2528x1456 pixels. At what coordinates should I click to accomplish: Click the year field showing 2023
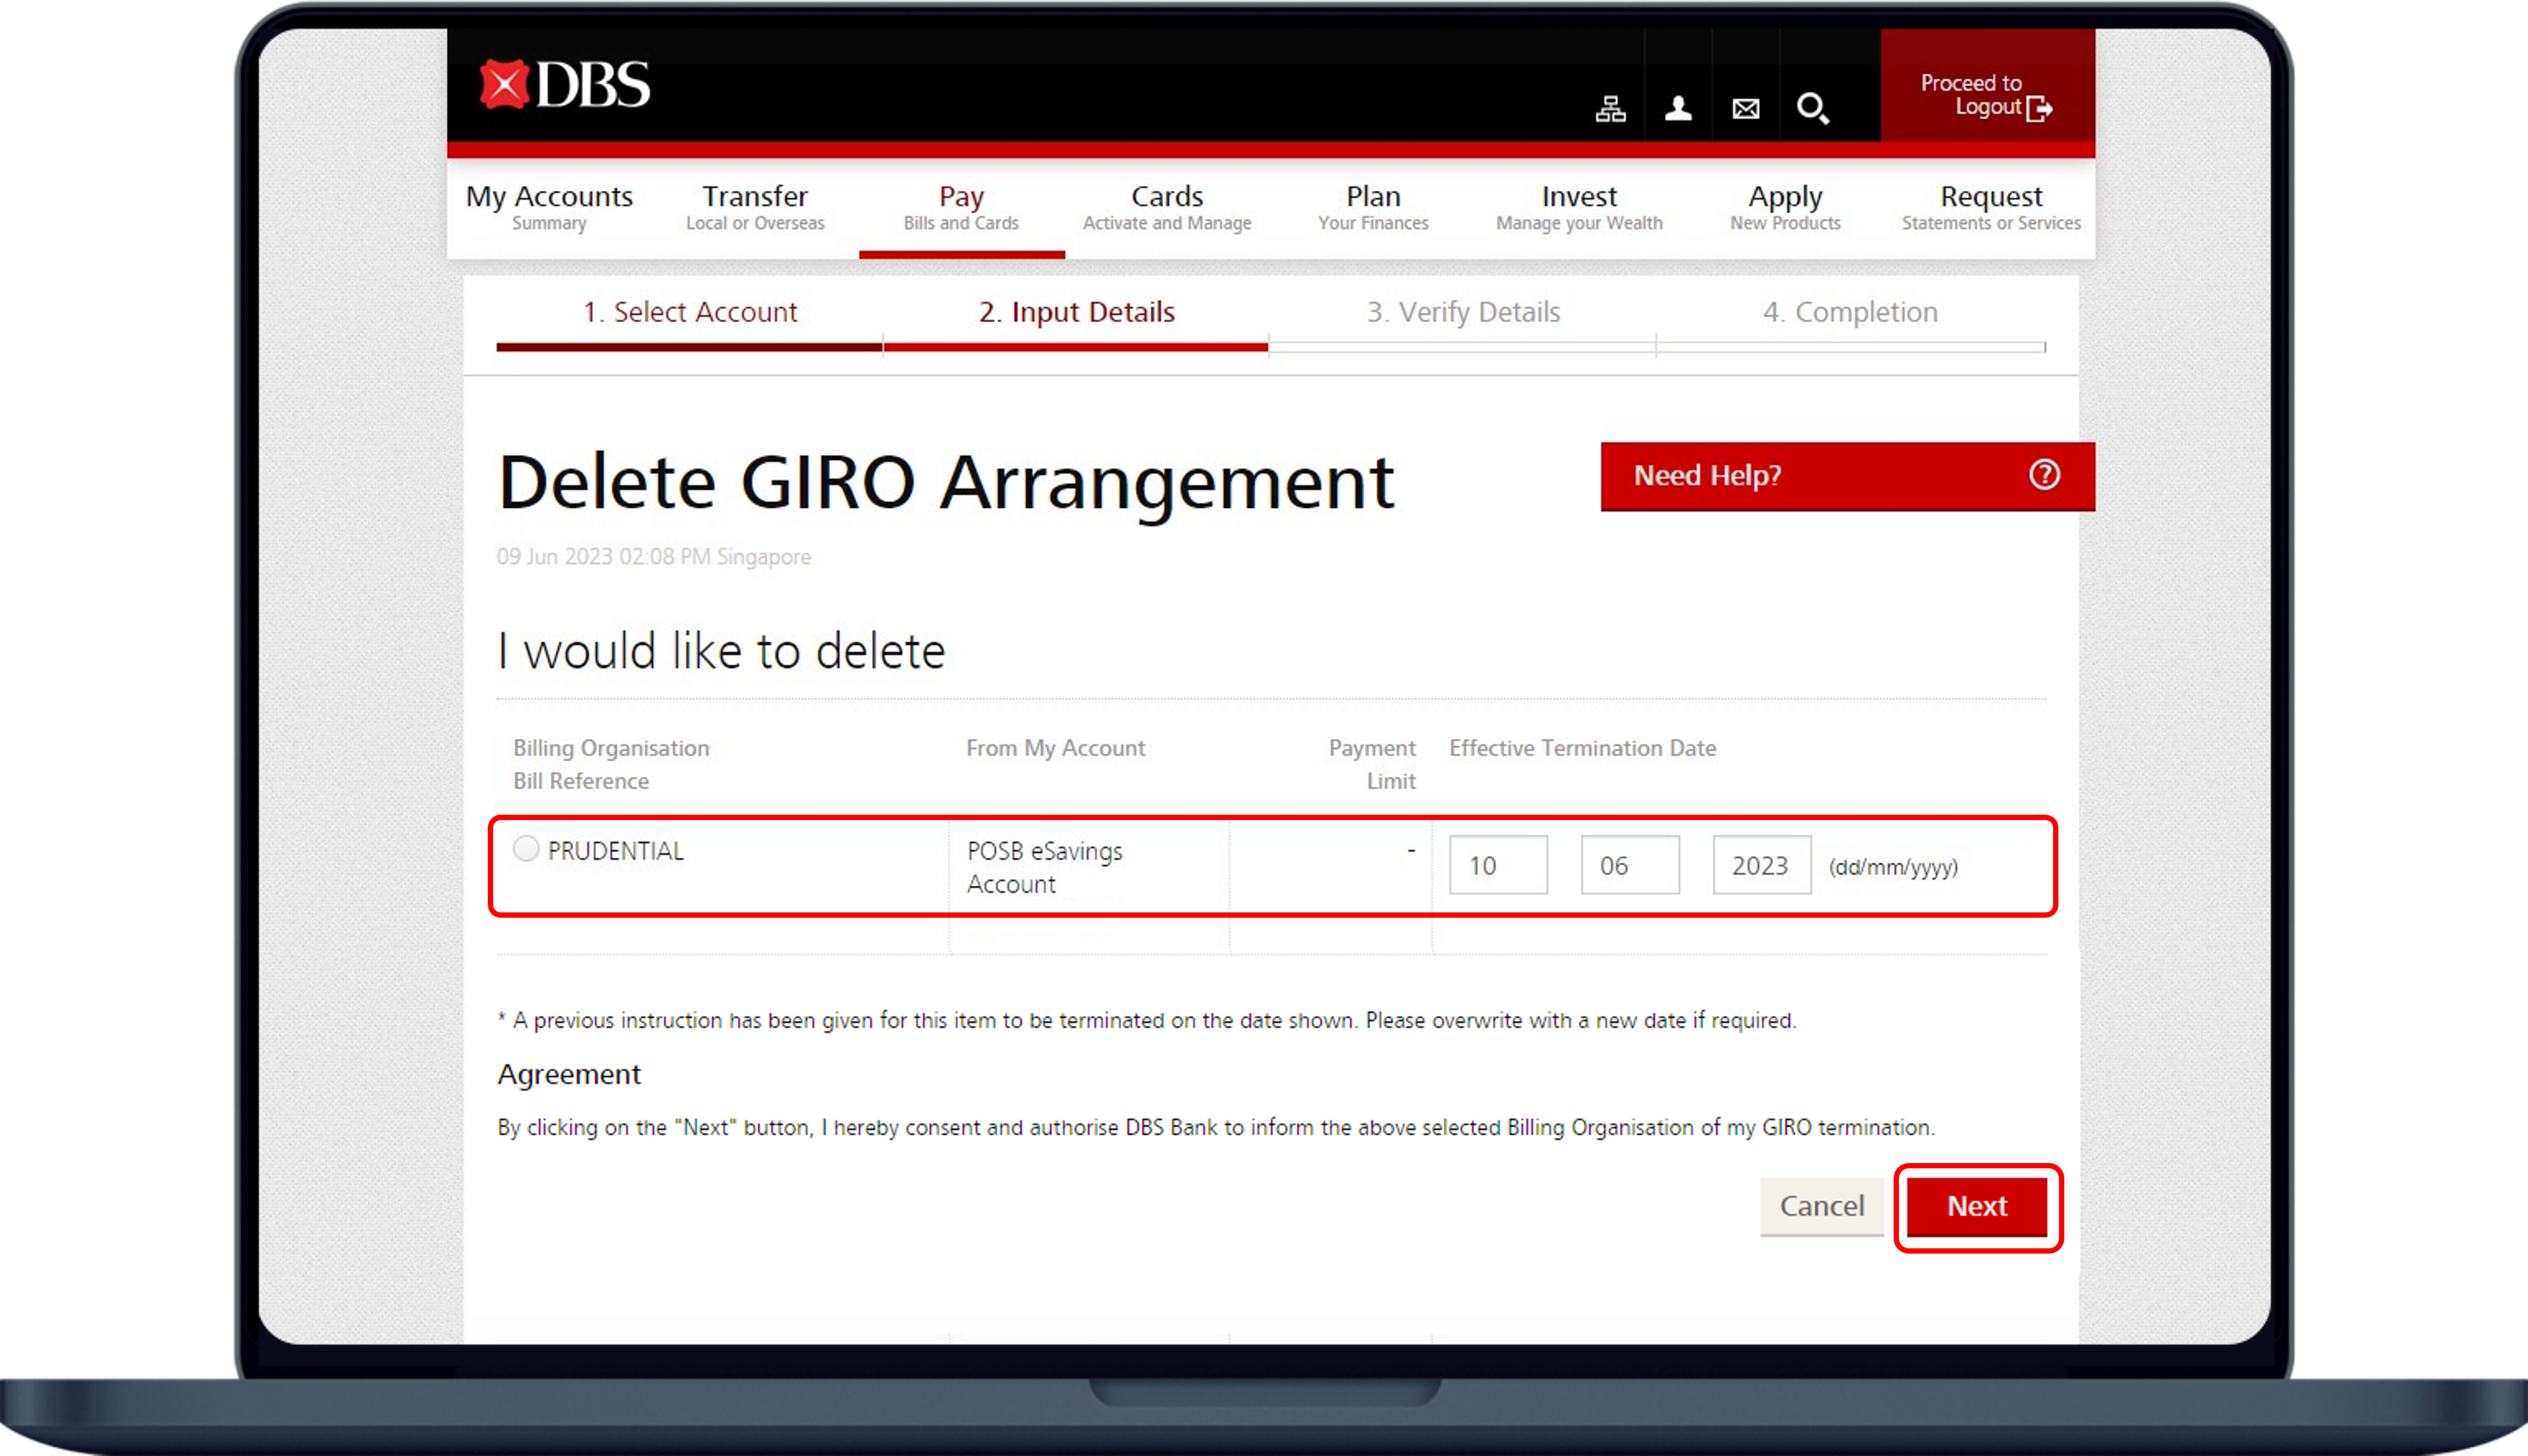[x=1762, y=865]
